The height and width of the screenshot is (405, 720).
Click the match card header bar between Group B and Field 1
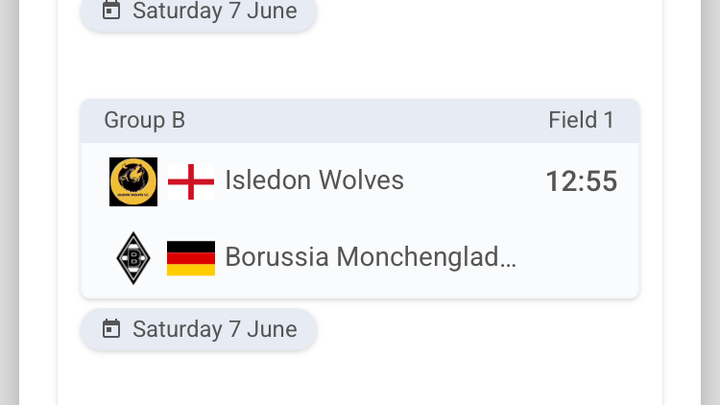coord(360,120)
